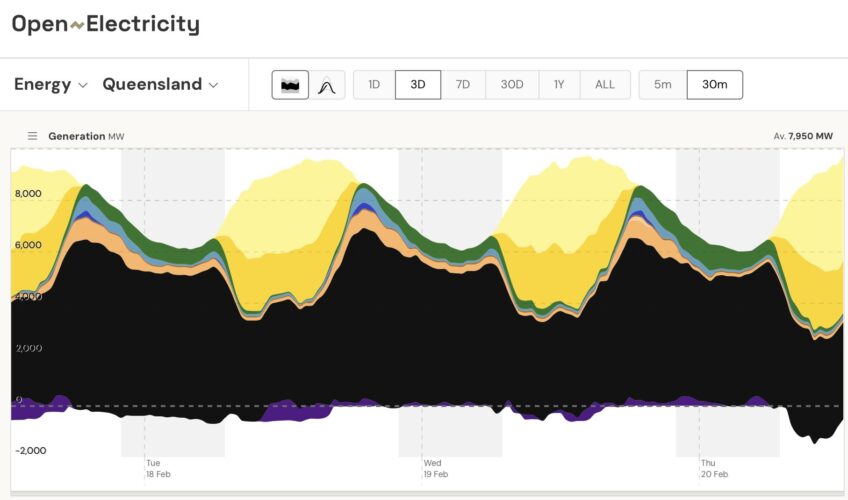Switch range to 1D
This screenshot has width=848, height=500.
[374, 85]
